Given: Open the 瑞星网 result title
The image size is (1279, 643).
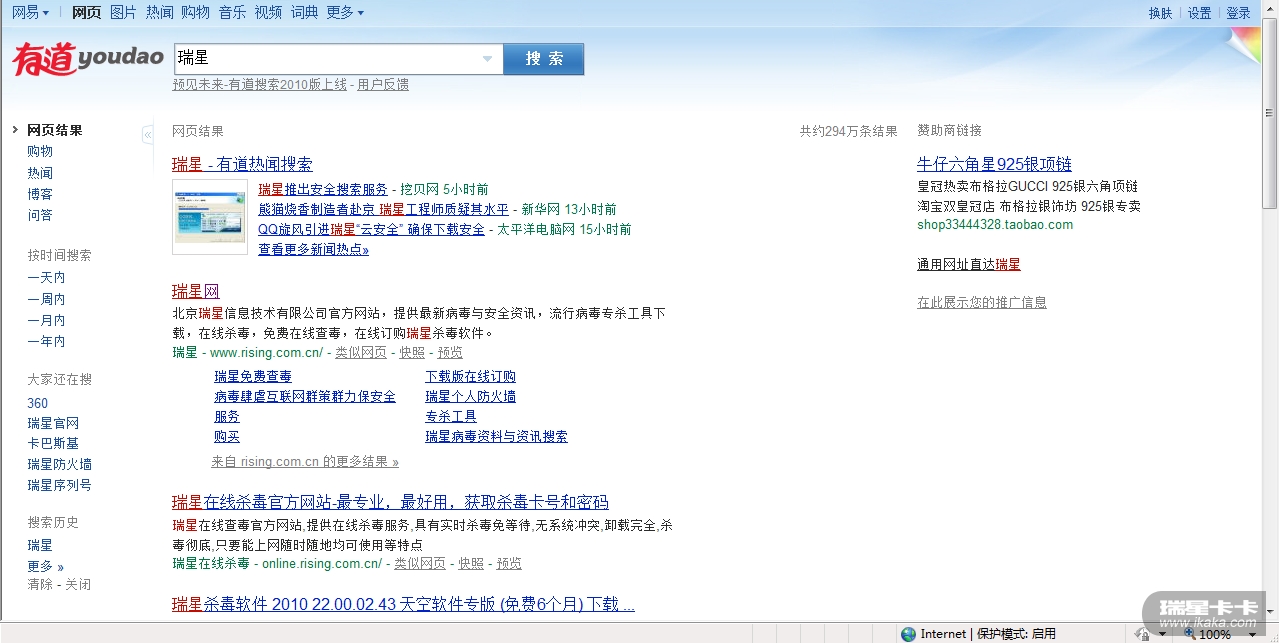Looking at the screenshot, I should (x=195, y=291).
